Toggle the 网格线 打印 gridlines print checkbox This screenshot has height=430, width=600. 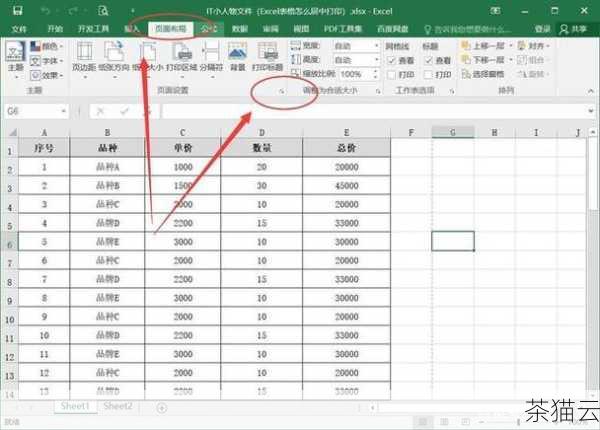click(x=391, y=75)
